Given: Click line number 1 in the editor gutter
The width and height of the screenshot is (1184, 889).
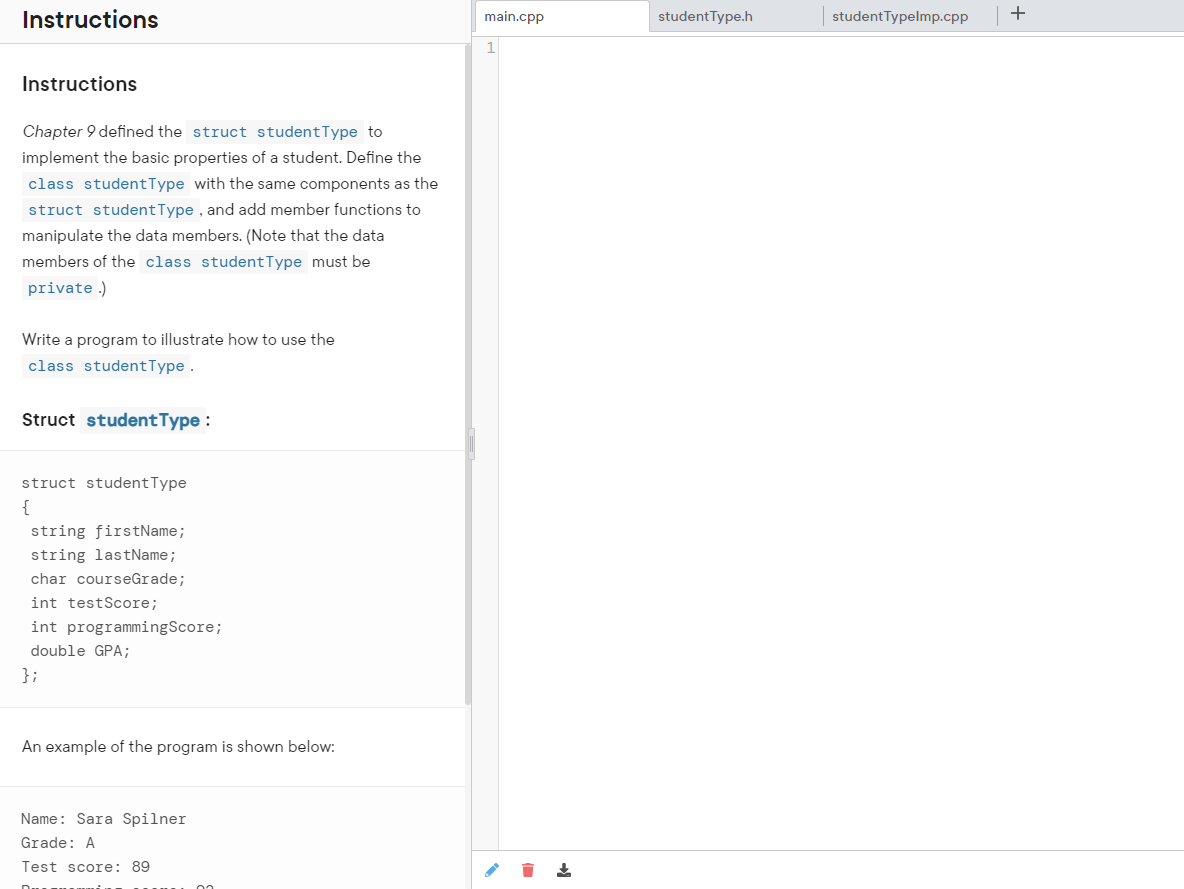Looking at the screenshot, I should point(490,47).
